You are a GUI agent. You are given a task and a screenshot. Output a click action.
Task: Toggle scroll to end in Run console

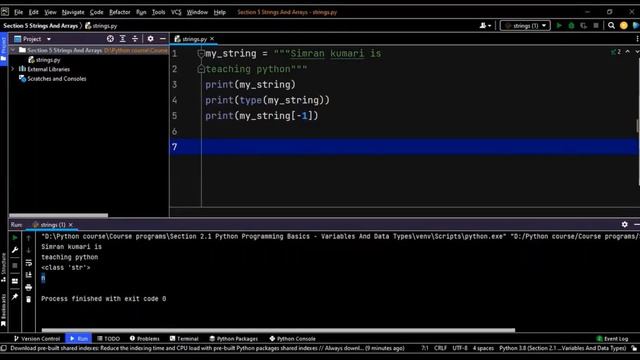[x=29, y=275]
